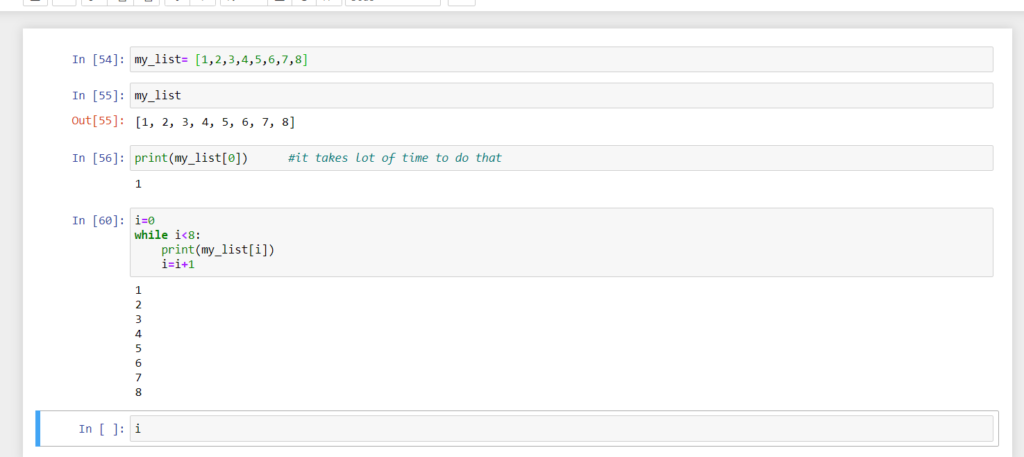Viewport: 1024px width, 457px height.
Task: Click the 'print(my_list[i])' line
Action: (x=217, y=250)
